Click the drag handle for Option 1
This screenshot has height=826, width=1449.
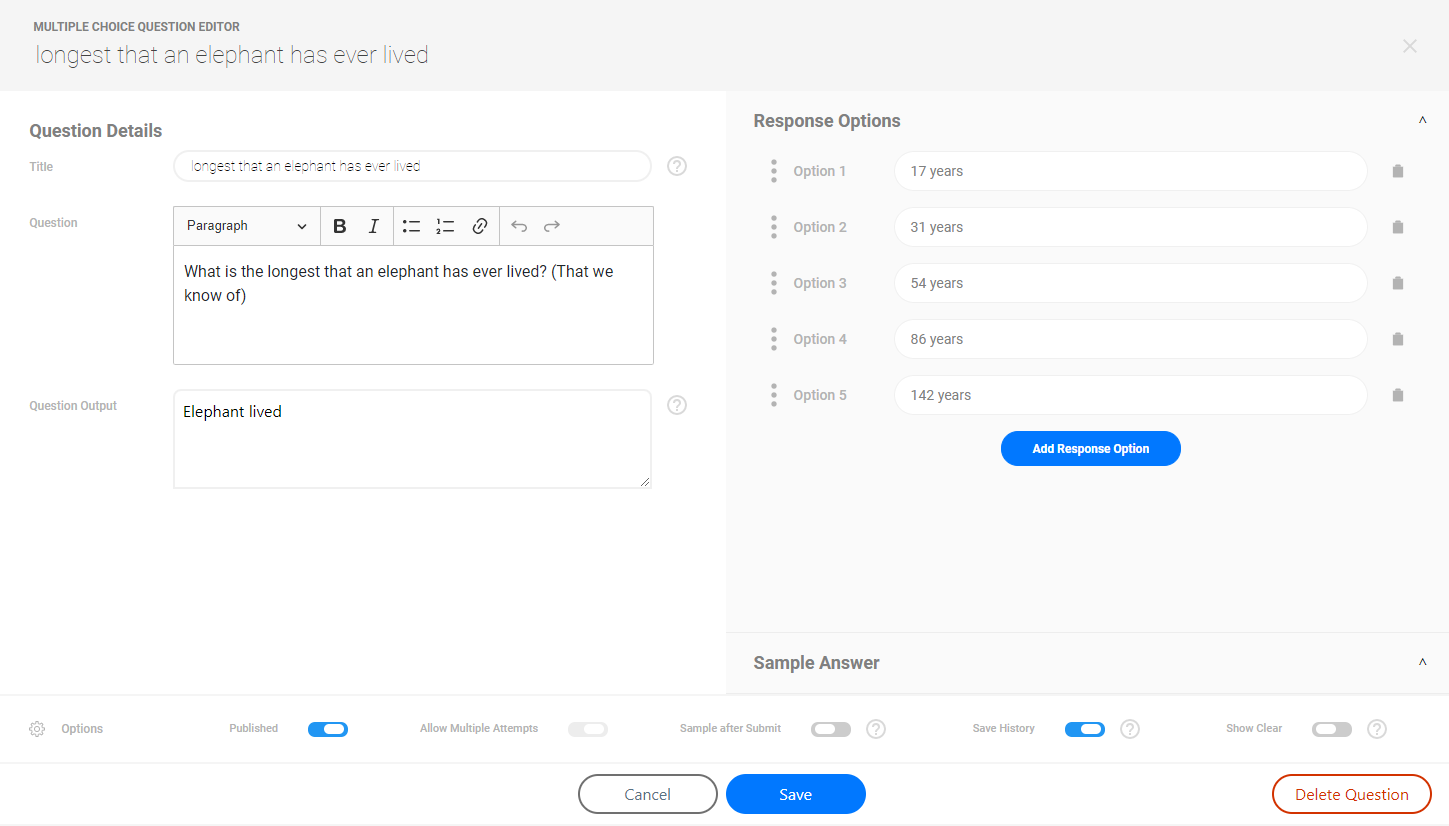(774, 171)
